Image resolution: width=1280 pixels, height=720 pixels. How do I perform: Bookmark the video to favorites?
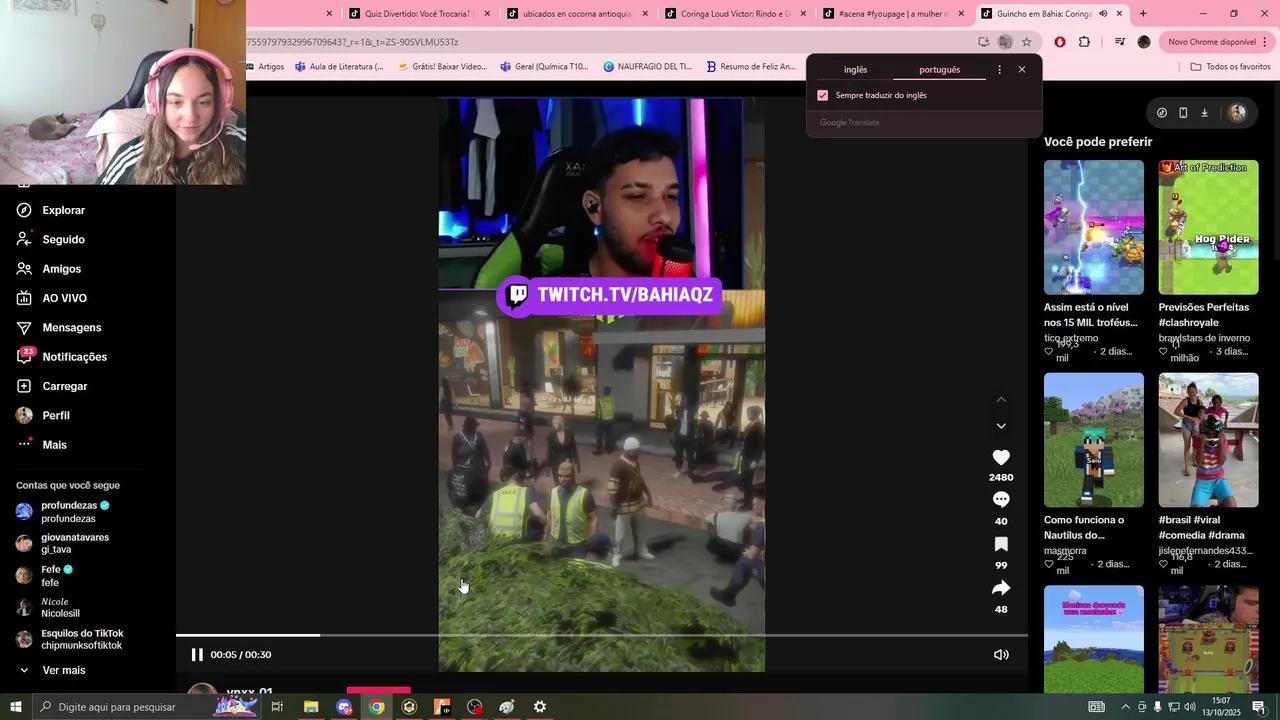pos(1001,544)
